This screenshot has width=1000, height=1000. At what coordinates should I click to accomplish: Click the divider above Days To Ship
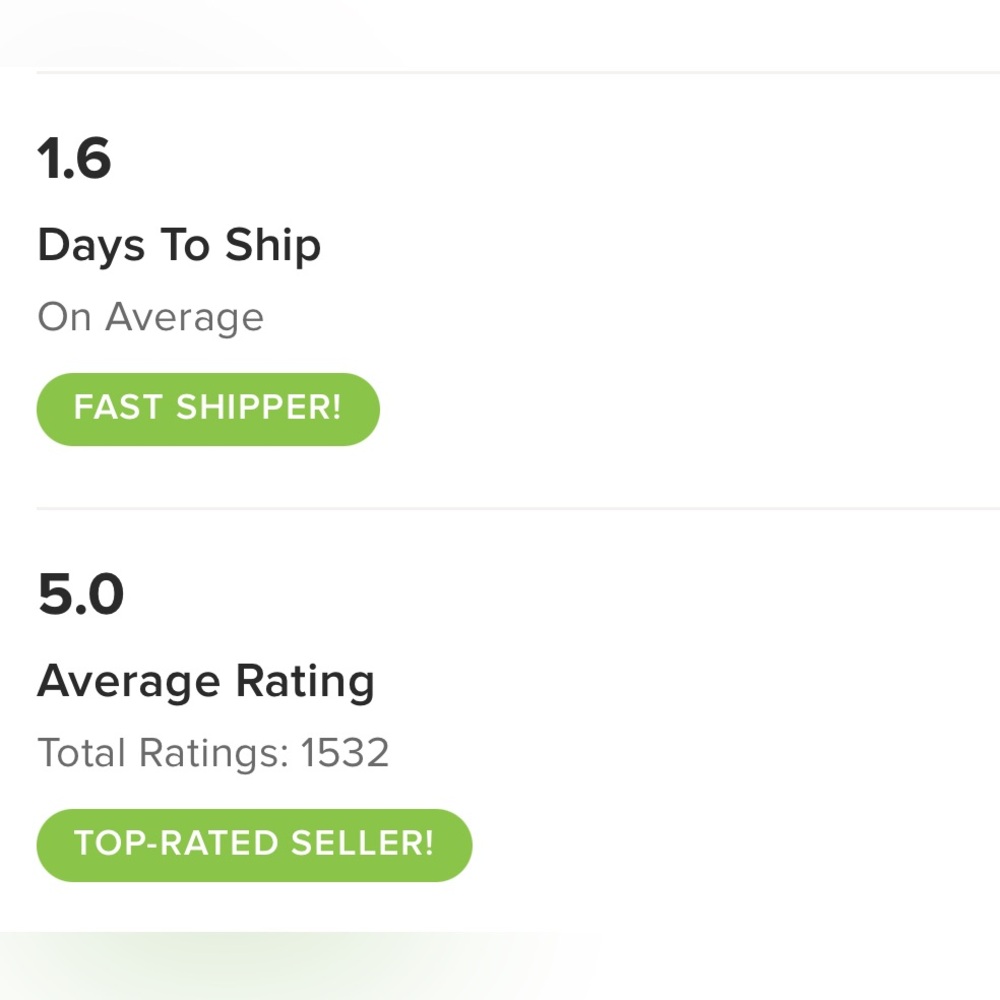(x=518, y=73)
